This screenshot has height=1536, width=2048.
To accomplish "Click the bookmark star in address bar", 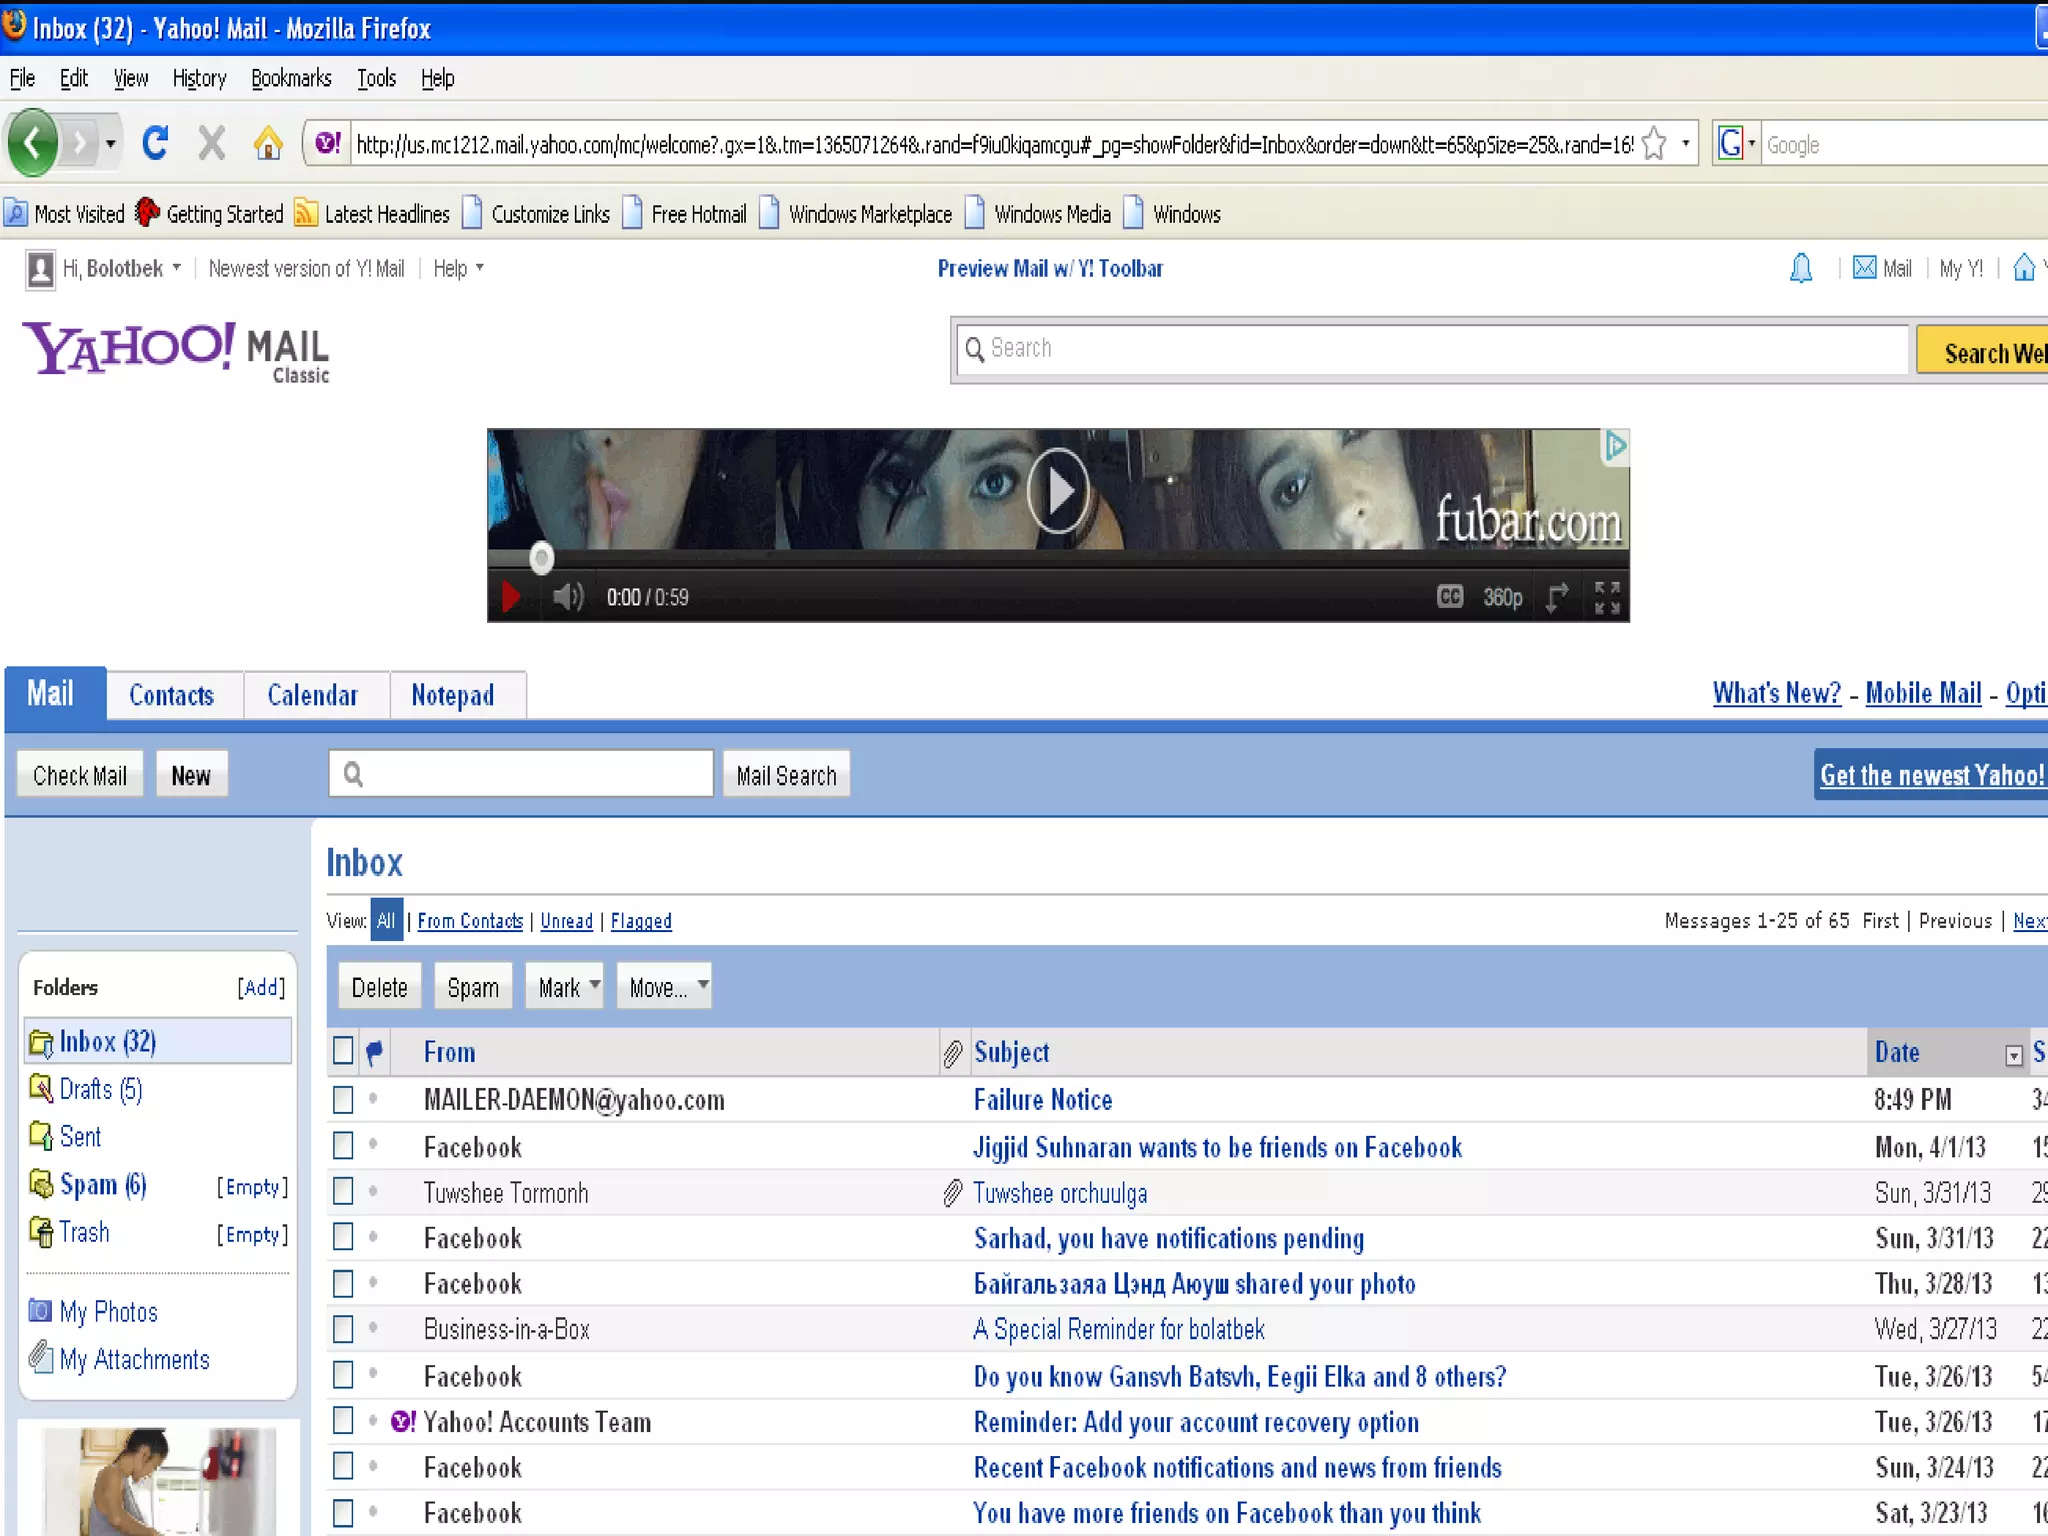I will (1654, 144).
